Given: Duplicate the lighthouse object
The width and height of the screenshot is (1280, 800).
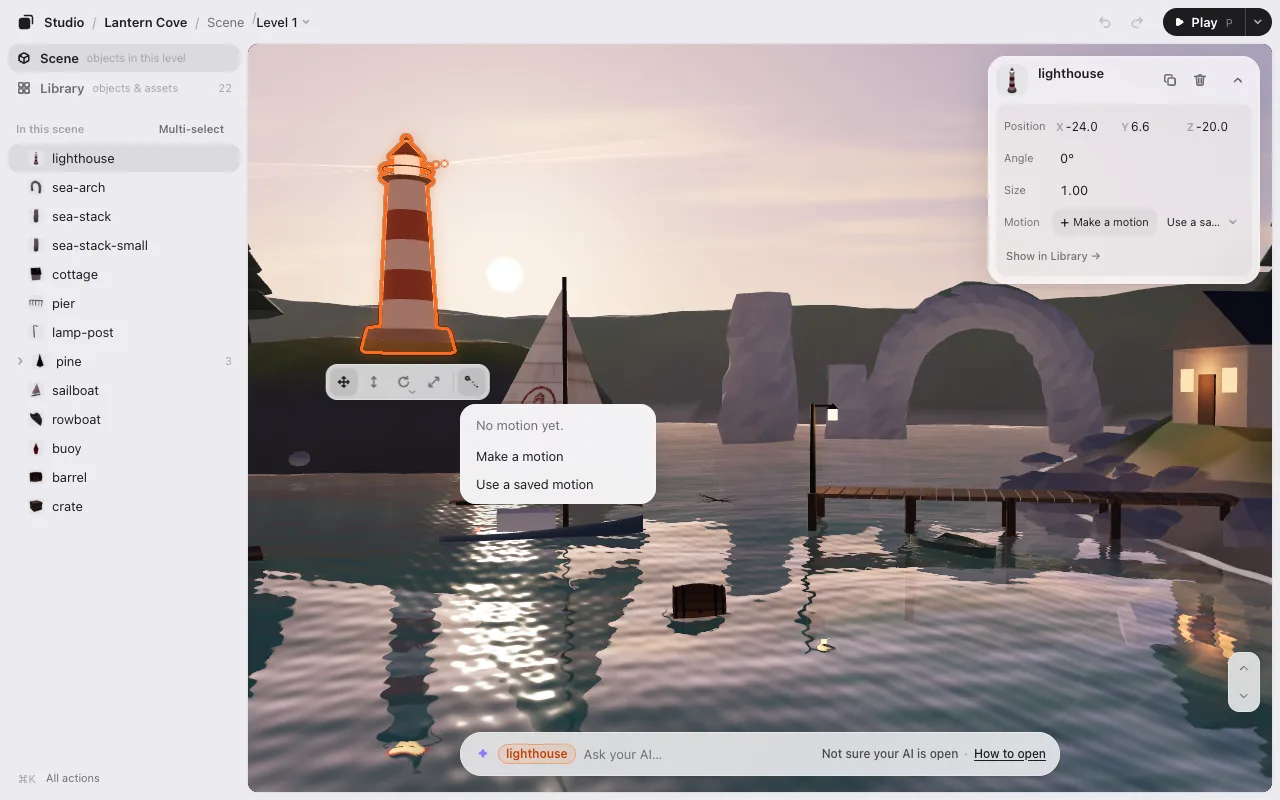Looking at the screenshot, I should 1170,80.
